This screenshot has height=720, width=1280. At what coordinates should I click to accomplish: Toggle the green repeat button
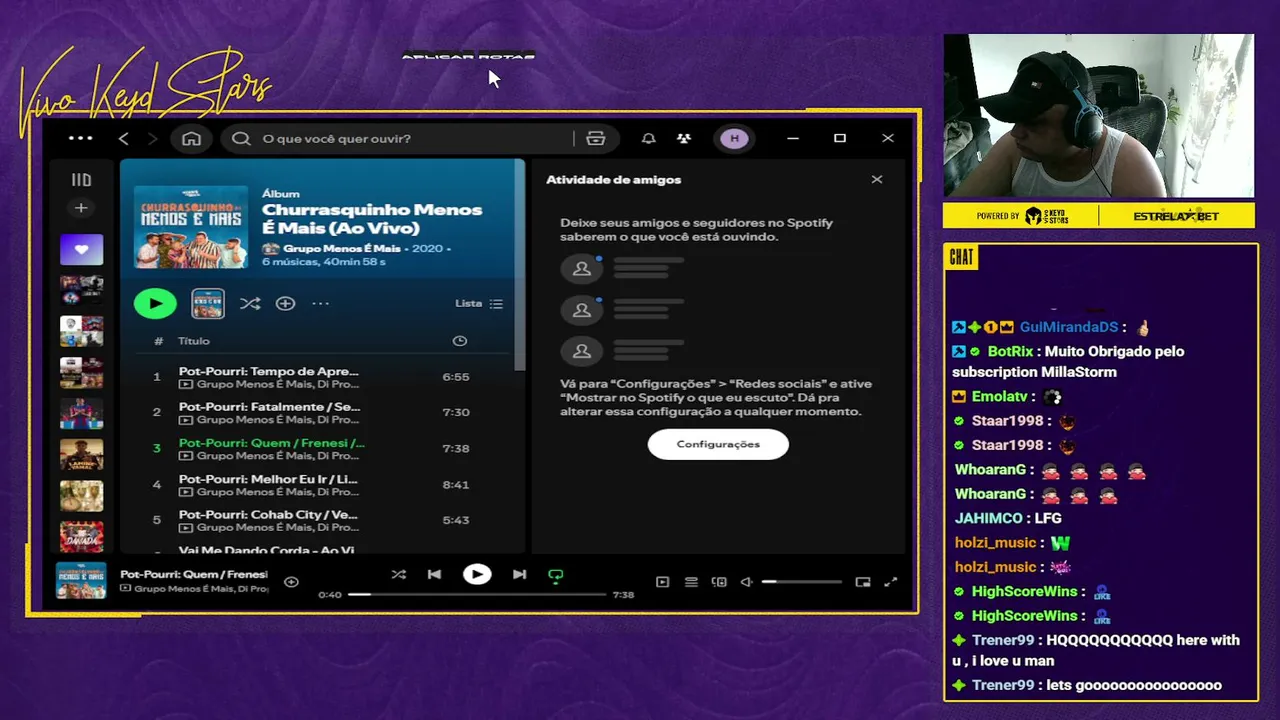[x=556, y=575]
